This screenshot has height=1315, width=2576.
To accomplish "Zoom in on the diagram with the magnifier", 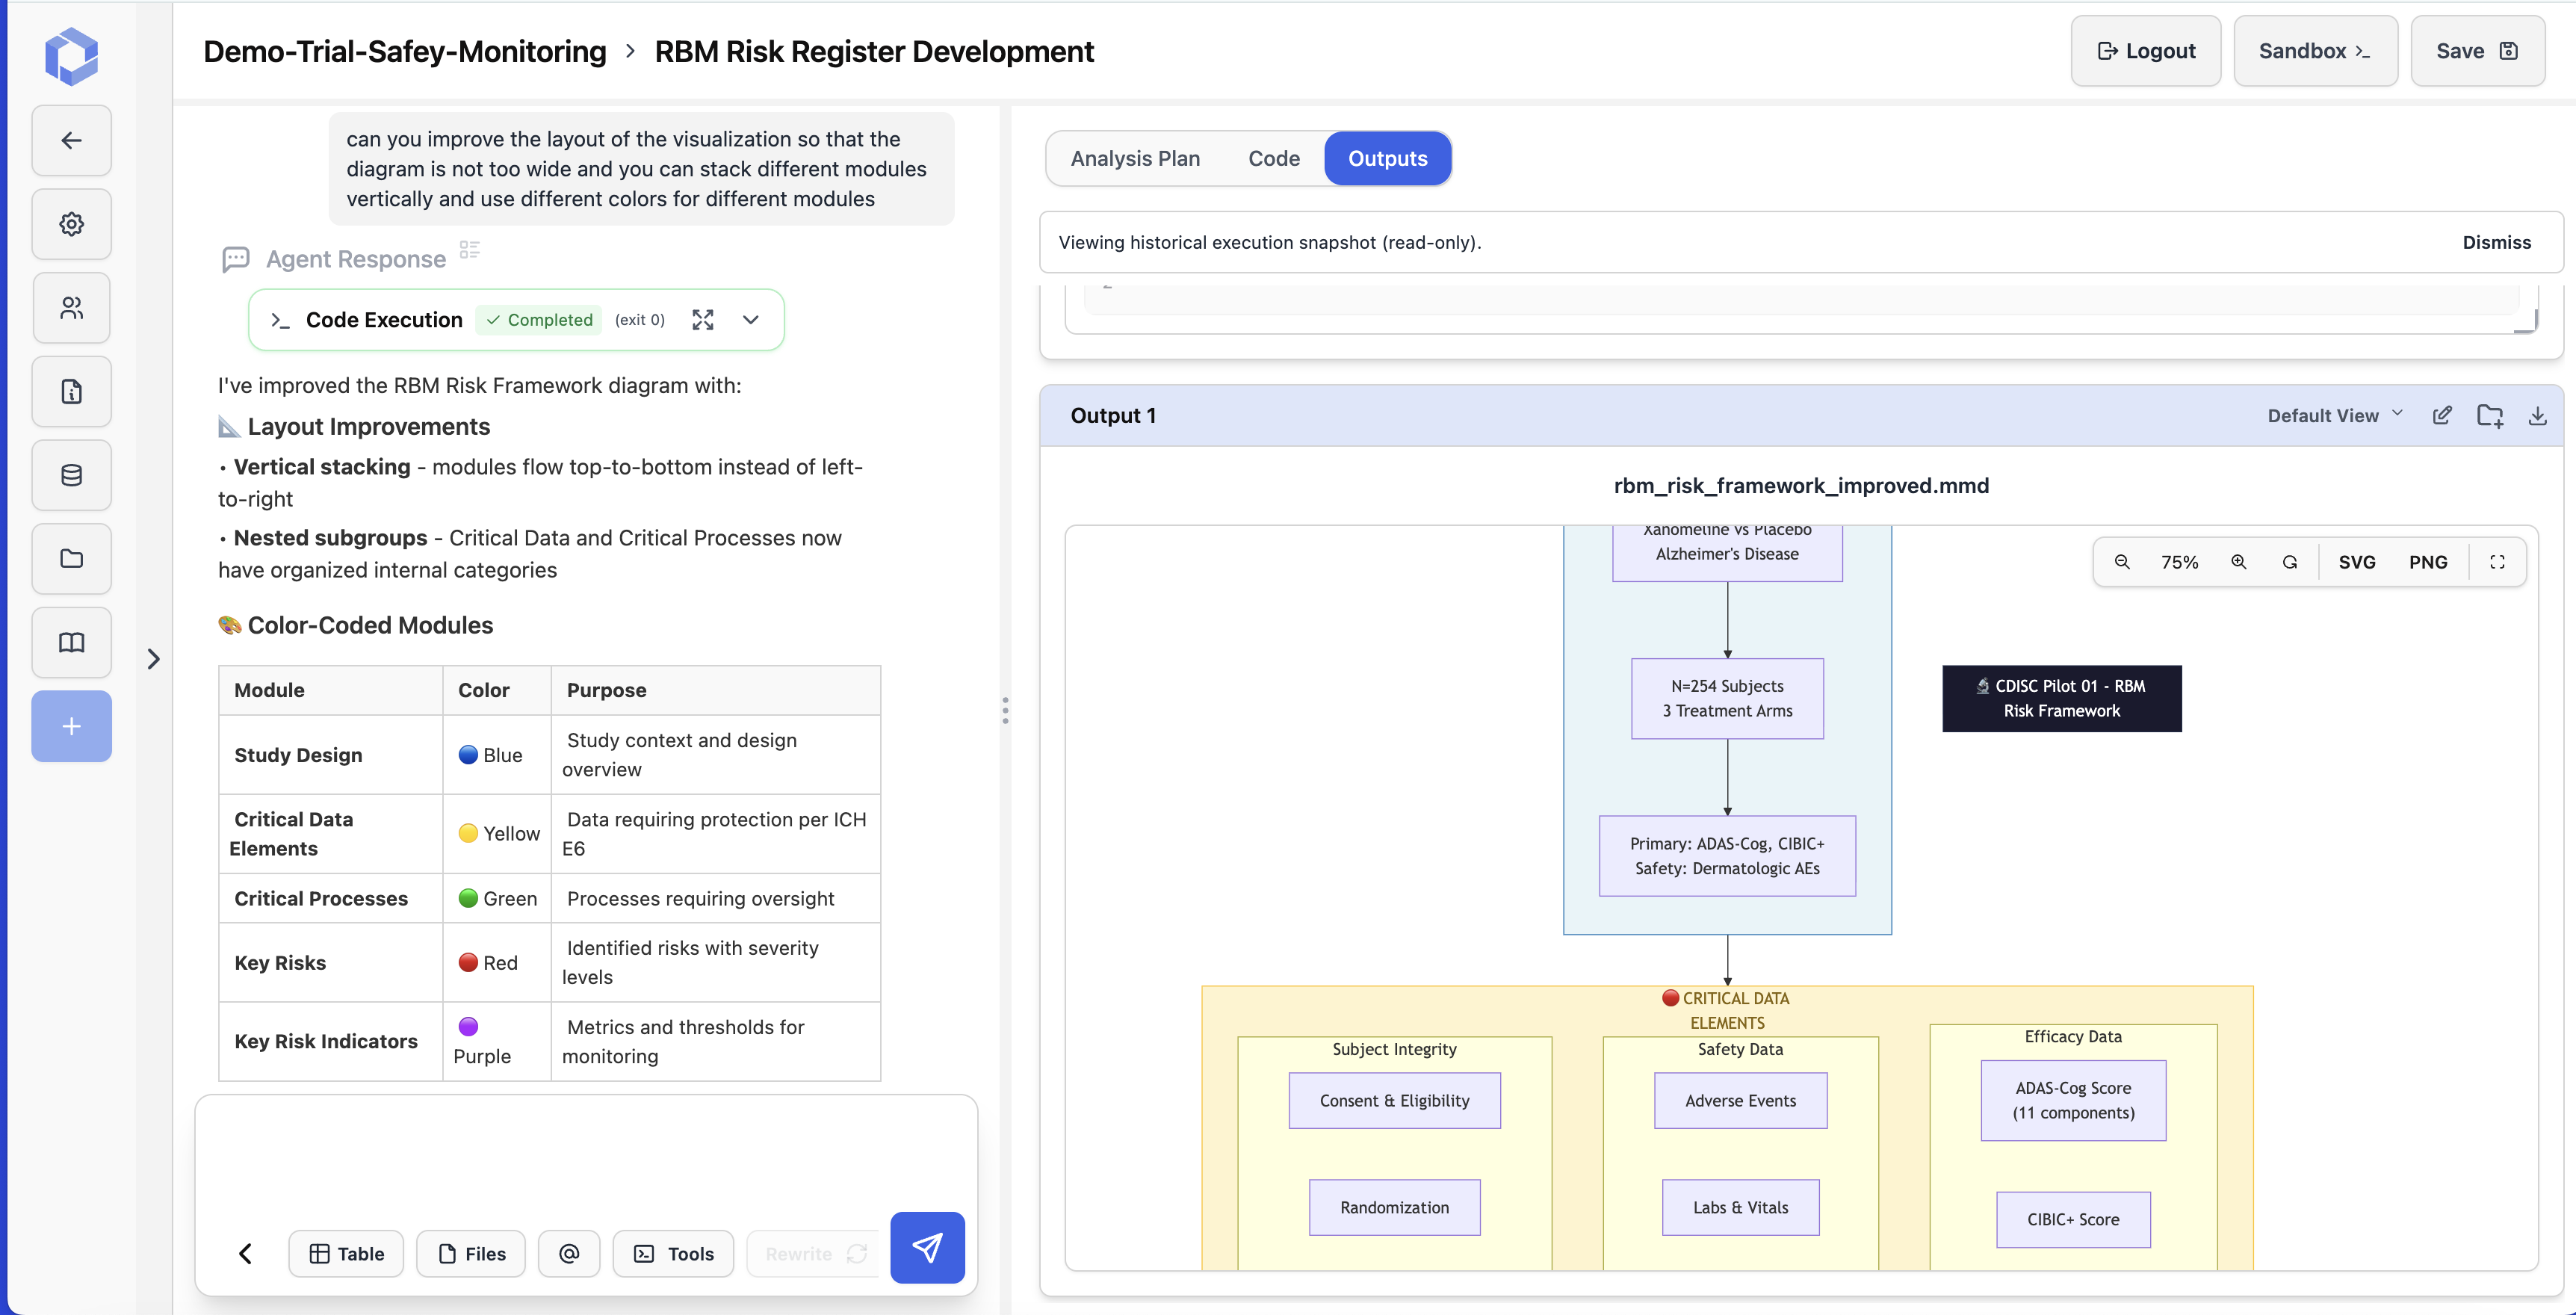I will (2239, 561).
